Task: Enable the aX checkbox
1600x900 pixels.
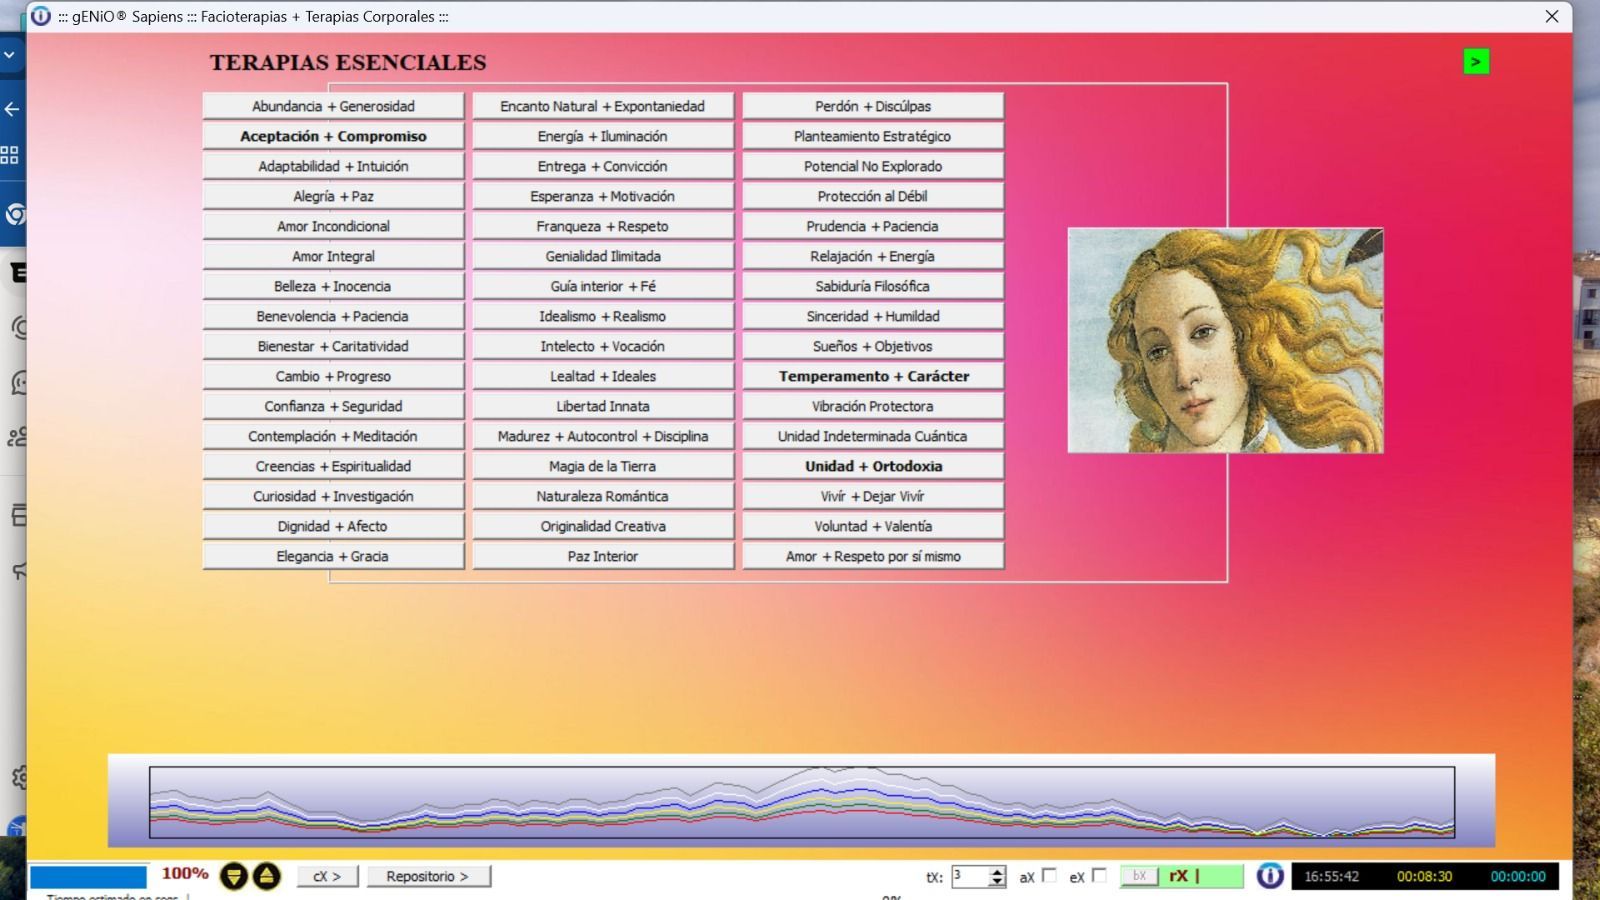Action: pos(1049,876)
